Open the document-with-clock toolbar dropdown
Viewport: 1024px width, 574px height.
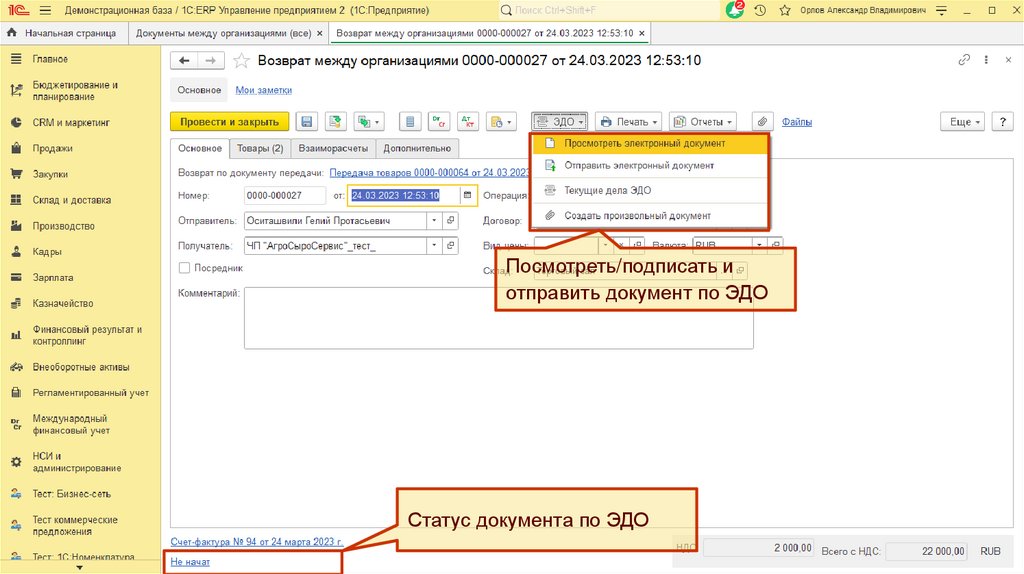(x=501, y=121)
